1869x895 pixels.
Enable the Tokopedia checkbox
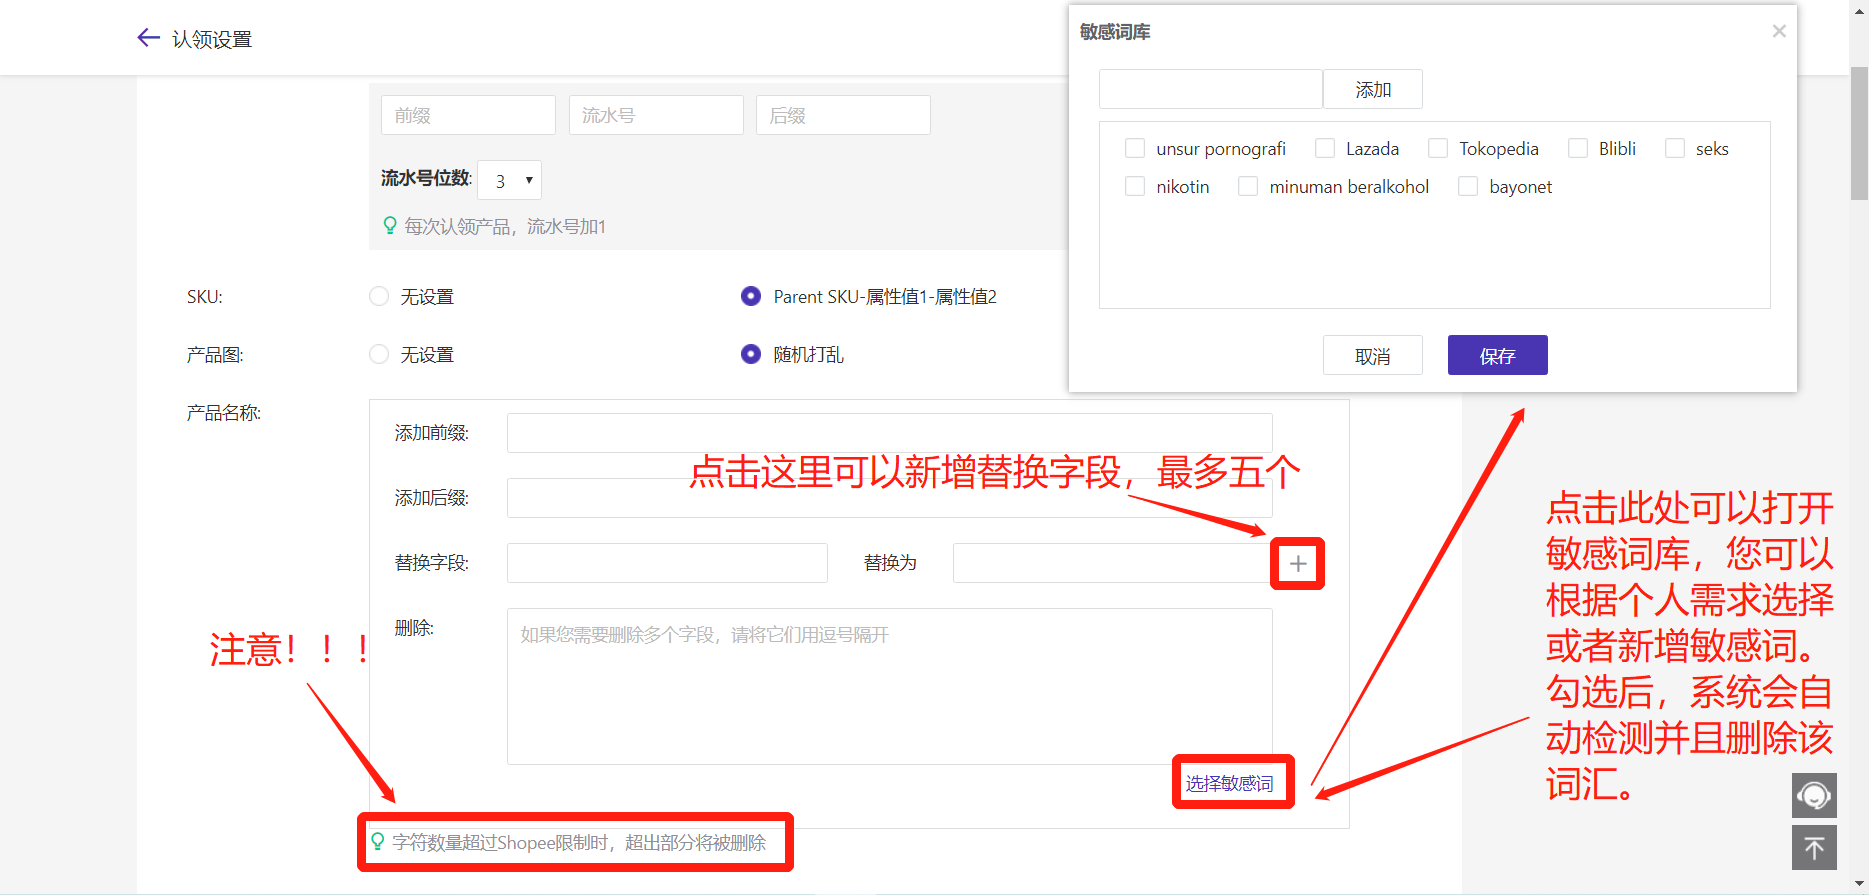click(1438, 149)
